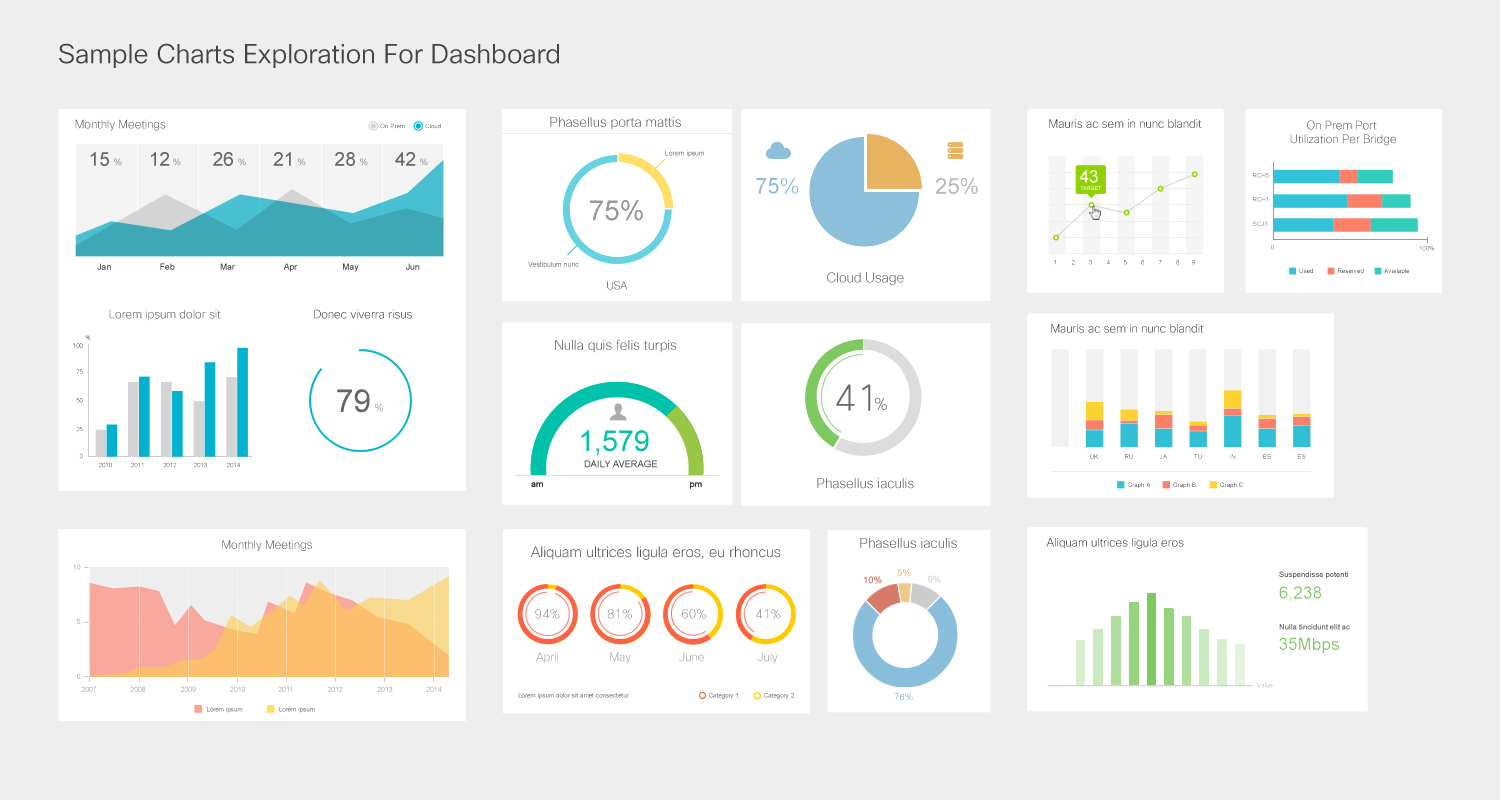Screen dimensions: 1500x800
Task: Toggle Category 2 legend marker
Action: click(x=757, y=695)
